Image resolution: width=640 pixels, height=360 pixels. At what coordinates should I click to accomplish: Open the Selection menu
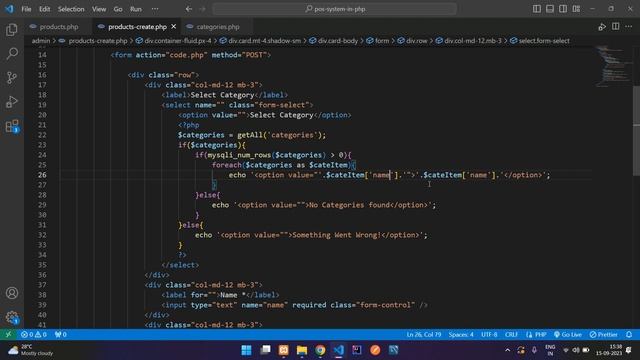[x=71, y=9]
